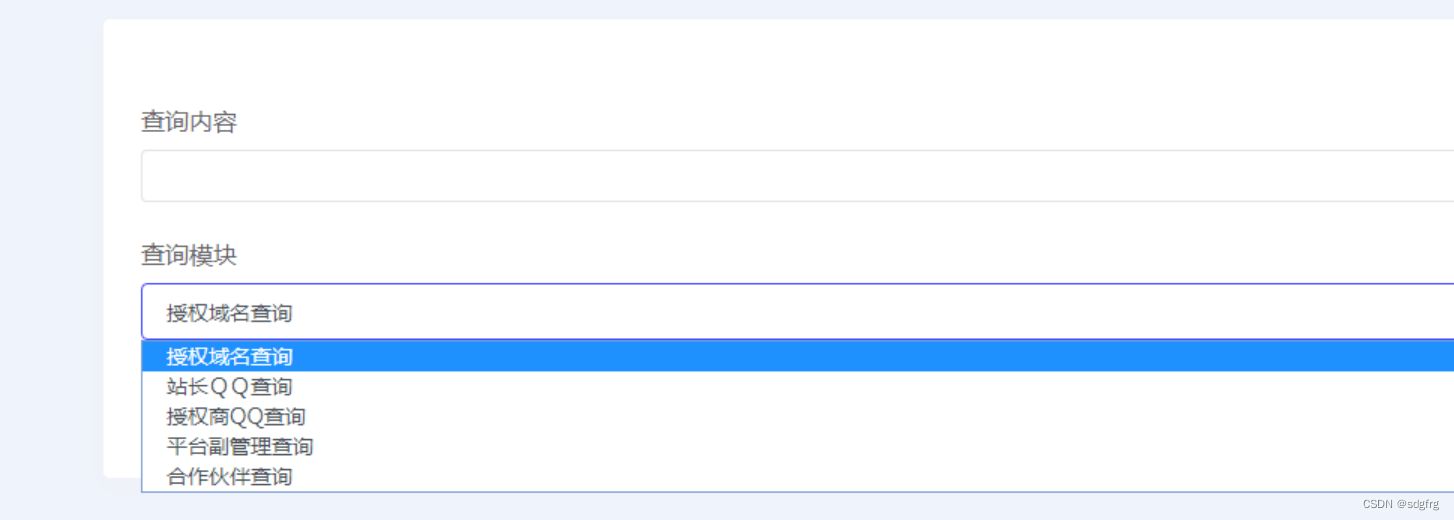Image resolution: width=1454 pixels, height=520 pixels.
Task: Select the highlighted 授权域名查询 list option
Action: 230,356
